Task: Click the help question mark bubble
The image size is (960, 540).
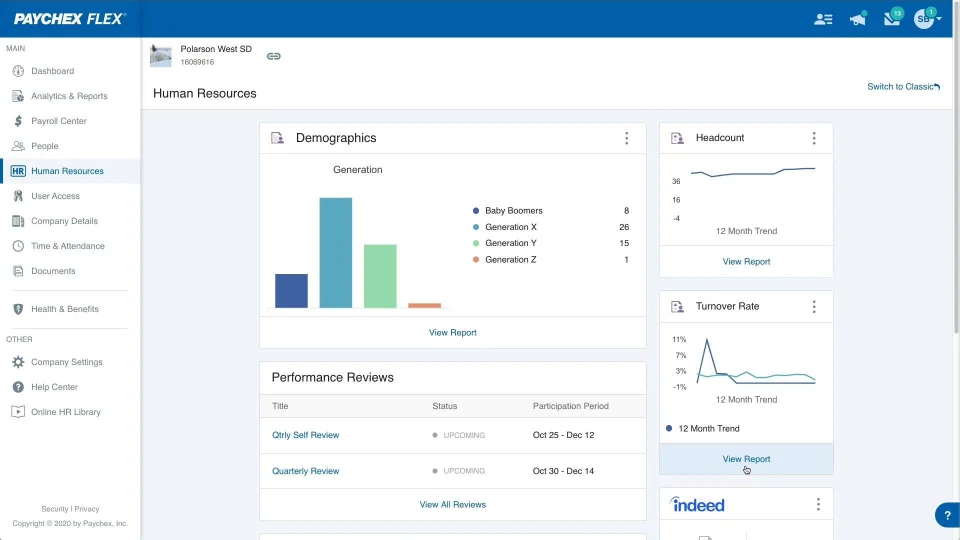Action: coord(947,515)
